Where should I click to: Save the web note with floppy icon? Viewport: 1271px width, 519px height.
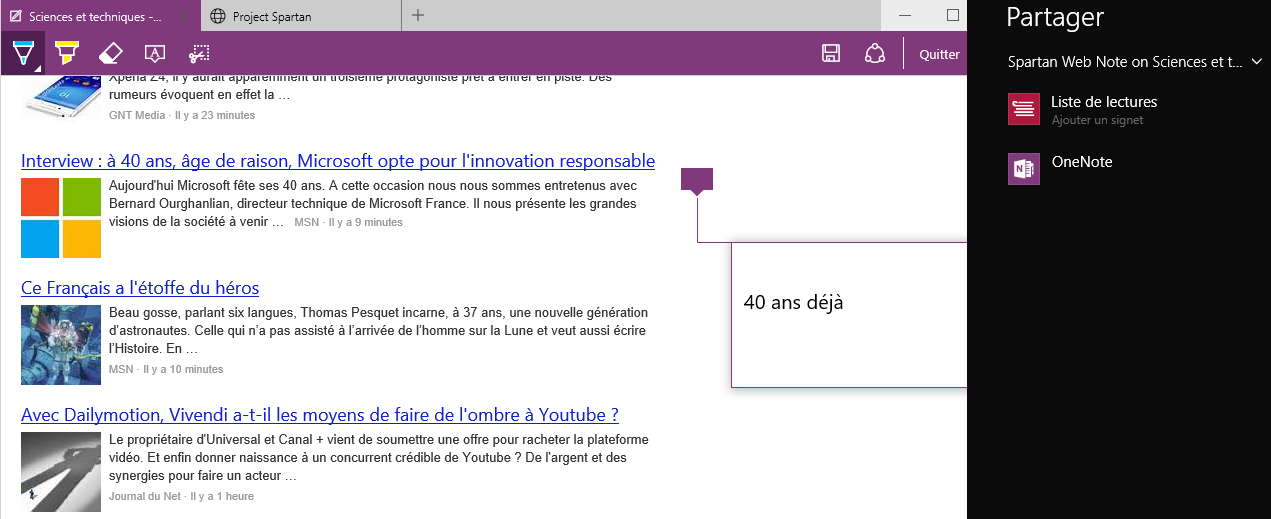pos(830,54)
